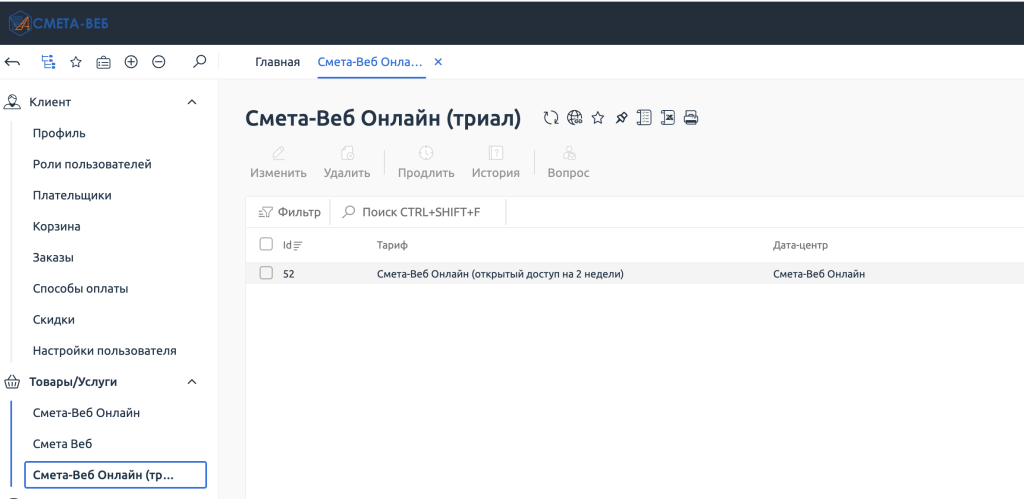Open Скидки menu item
Viewport: 1024px width, 499px height.
pos(54,320)
